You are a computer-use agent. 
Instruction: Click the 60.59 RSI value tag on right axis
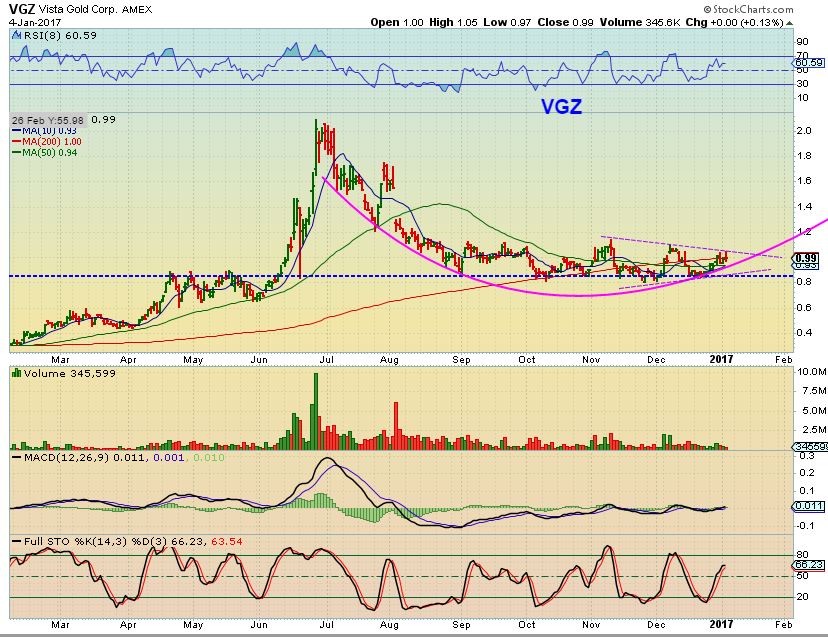coord(809,63)
